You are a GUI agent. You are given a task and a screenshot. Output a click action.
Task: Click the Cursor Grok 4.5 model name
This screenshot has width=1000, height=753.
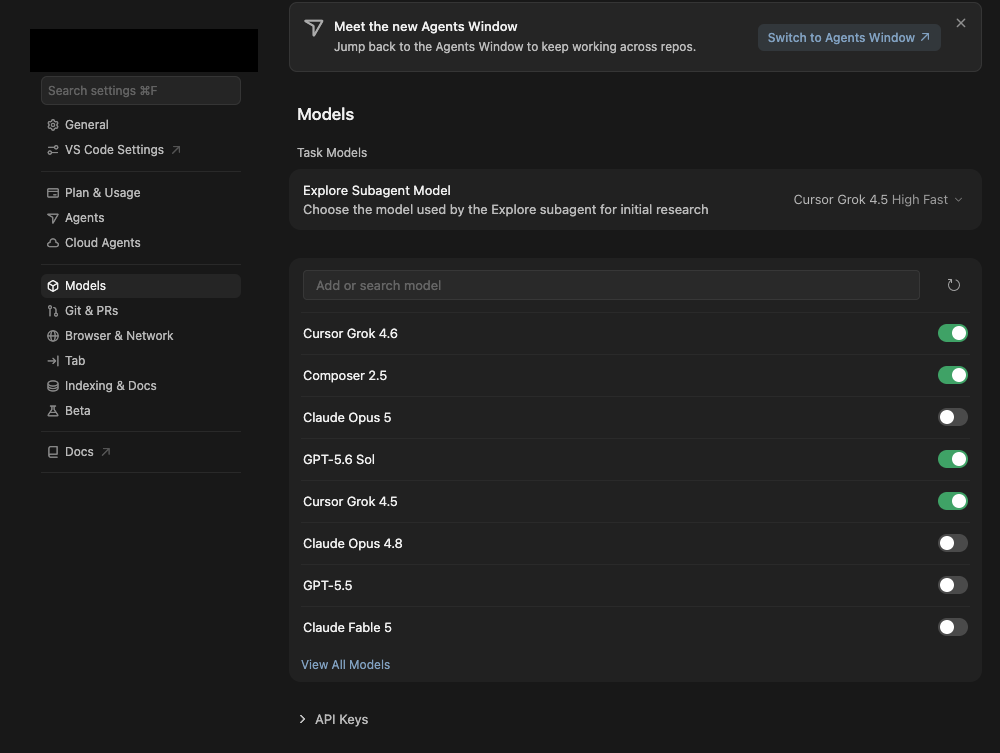[x=350, y=502]
